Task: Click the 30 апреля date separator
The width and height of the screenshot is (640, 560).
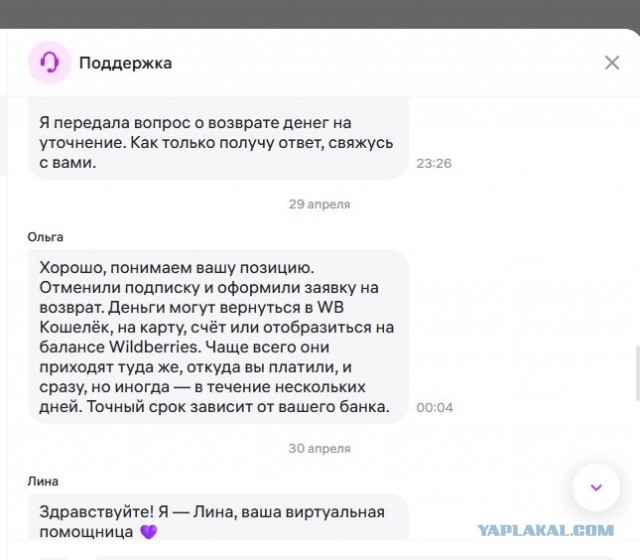Action: tap(320, 449)
